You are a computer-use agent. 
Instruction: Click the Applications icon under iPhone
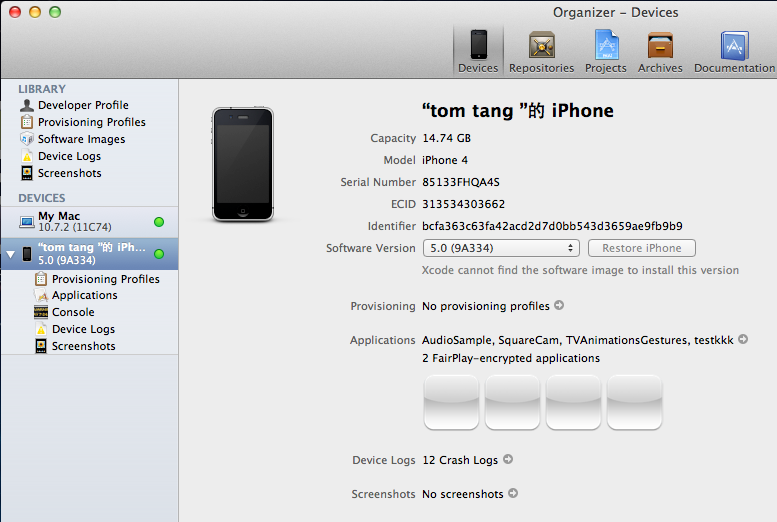point(41,295)
